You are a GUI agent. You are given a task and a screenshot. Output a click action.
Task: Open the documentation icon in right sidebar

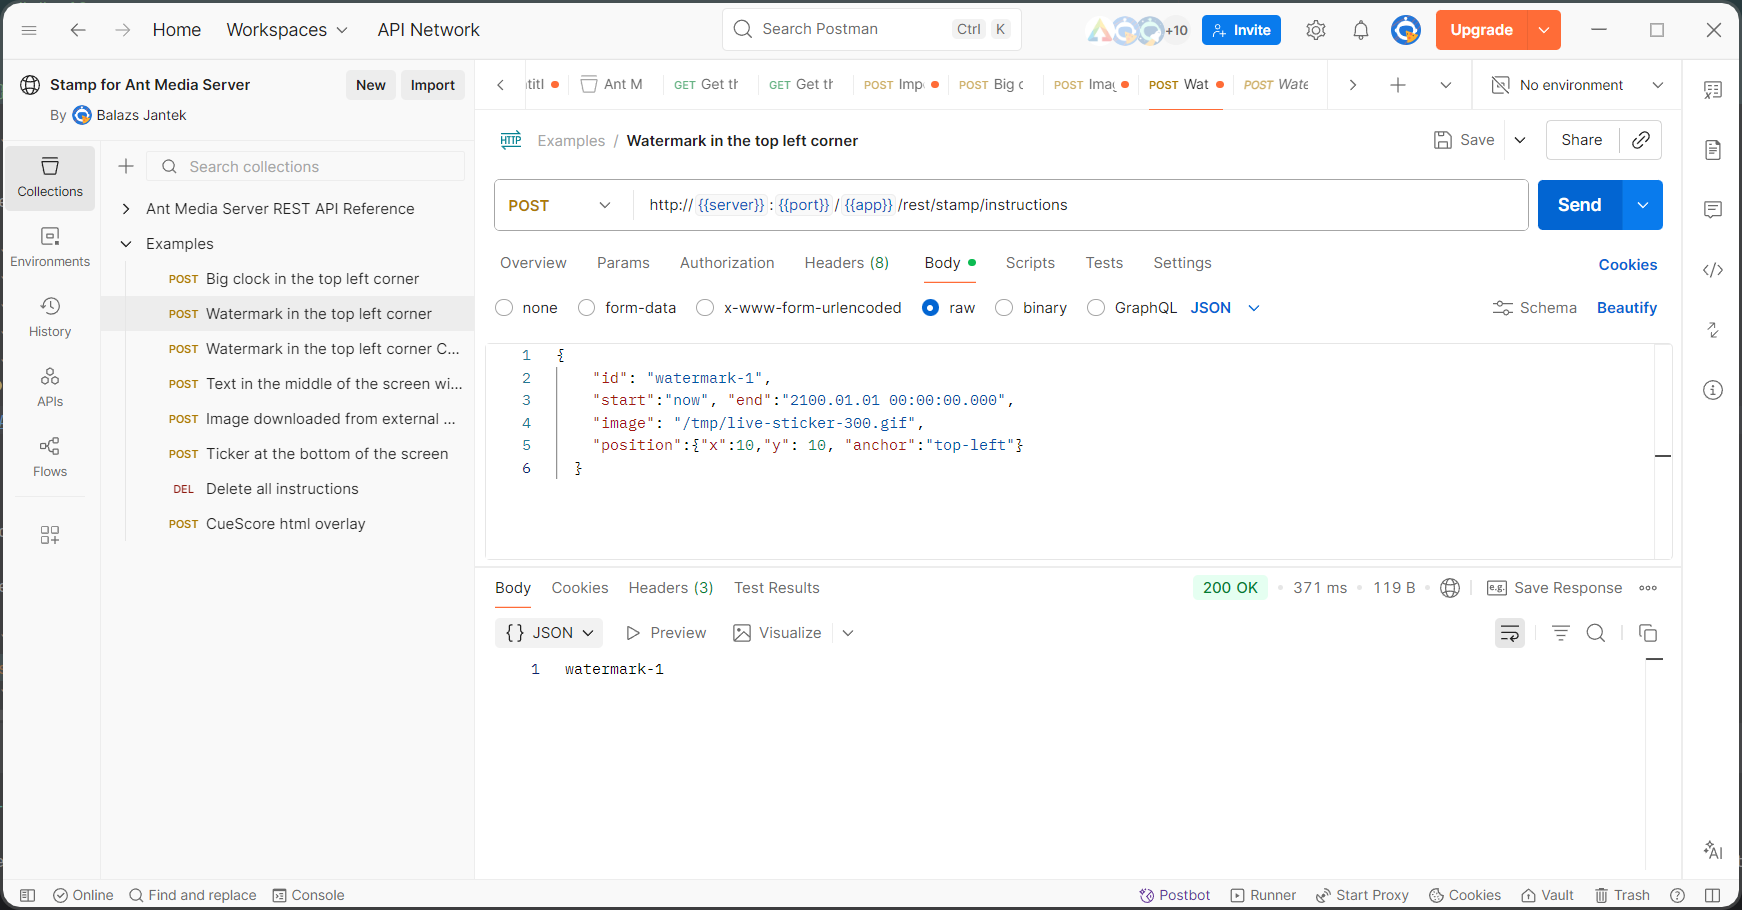click(1713, 150)
